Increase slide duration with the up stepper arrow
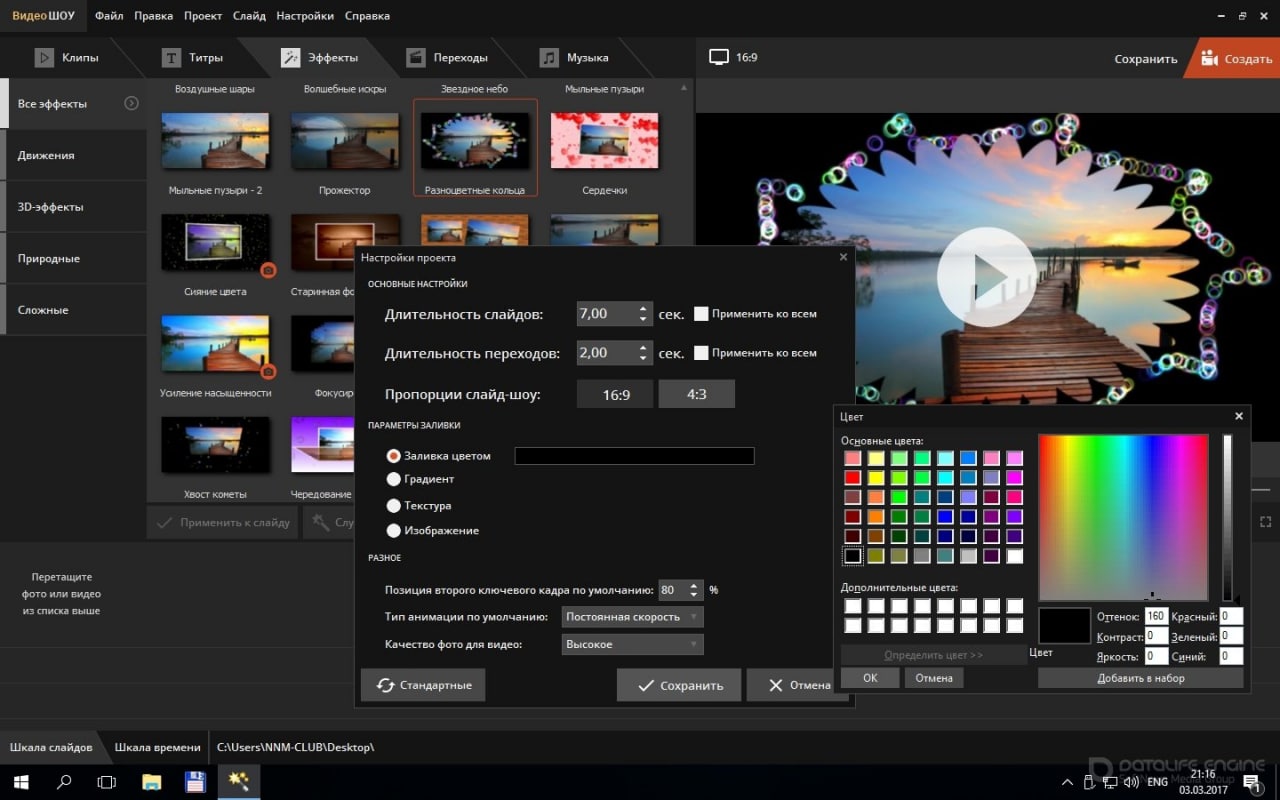This screenshot has width=1280, height=800. (x=643, y=308)
